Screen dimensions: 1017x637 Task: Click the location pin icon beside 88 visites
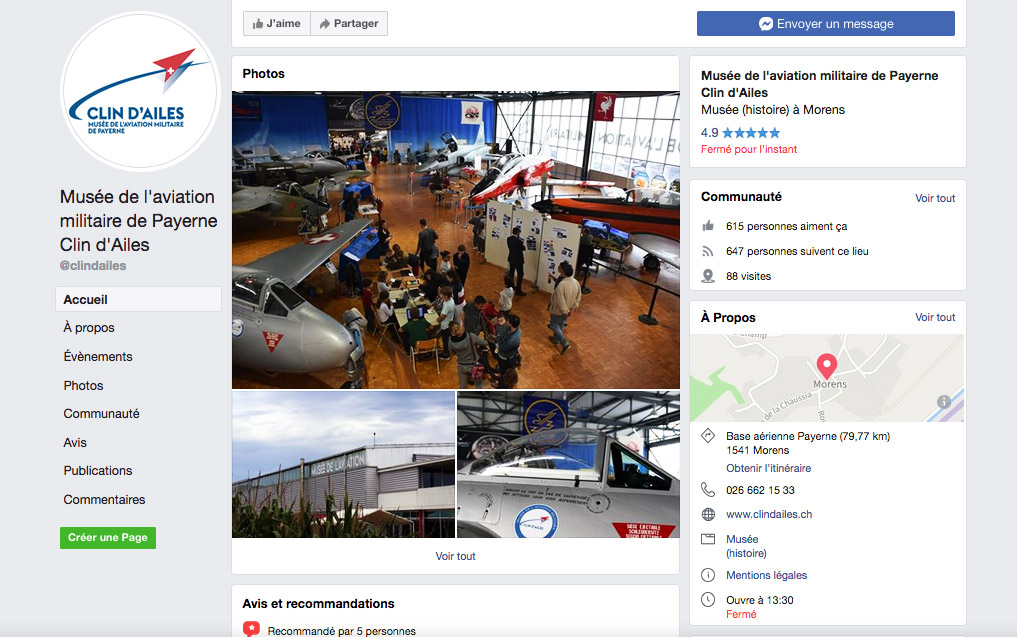pos(708,276)
